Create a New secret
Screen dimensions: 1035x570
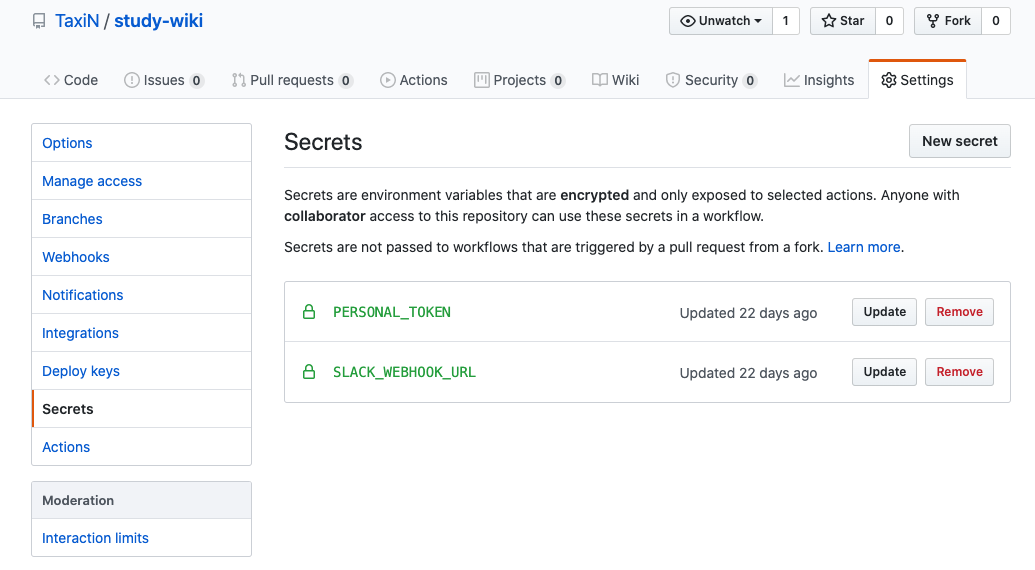click(x=959, y=141)
